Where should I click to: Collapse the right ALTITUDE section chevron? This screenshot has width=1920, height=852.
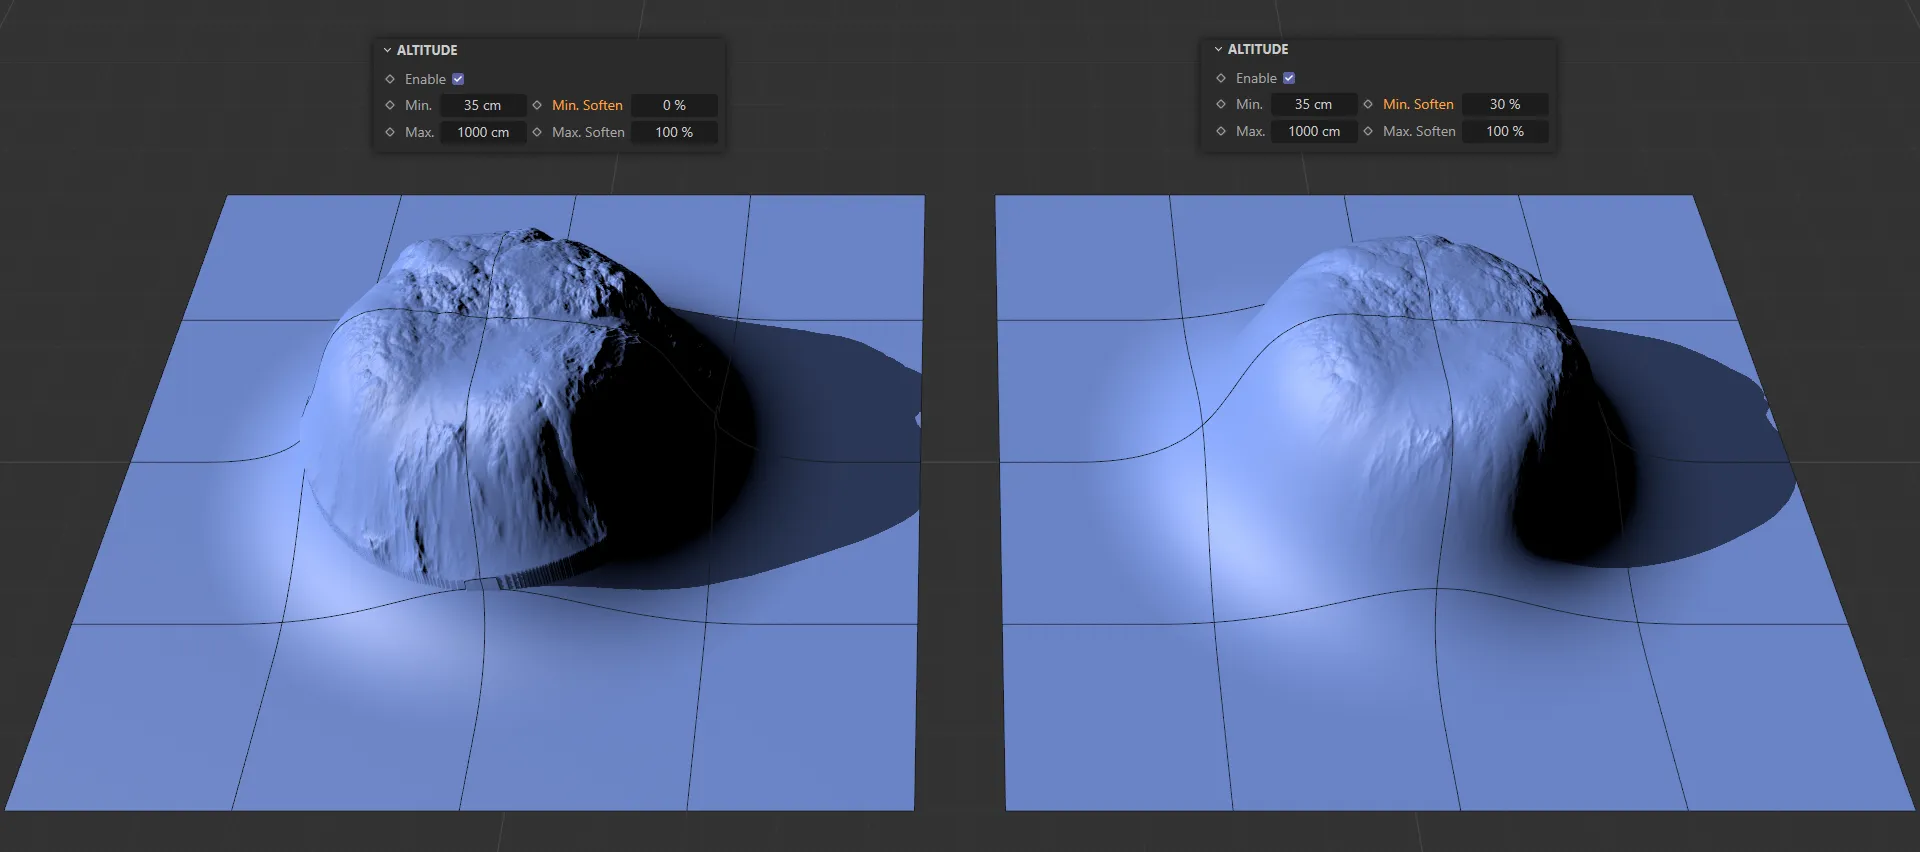click(1218, 49)
